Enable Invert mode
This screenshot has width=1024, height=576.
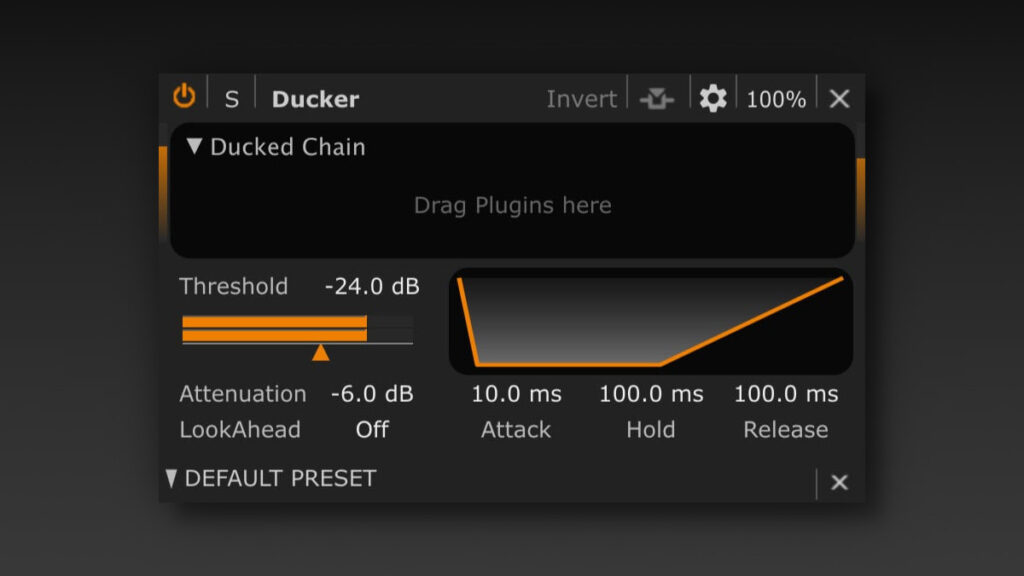point(581,98)
